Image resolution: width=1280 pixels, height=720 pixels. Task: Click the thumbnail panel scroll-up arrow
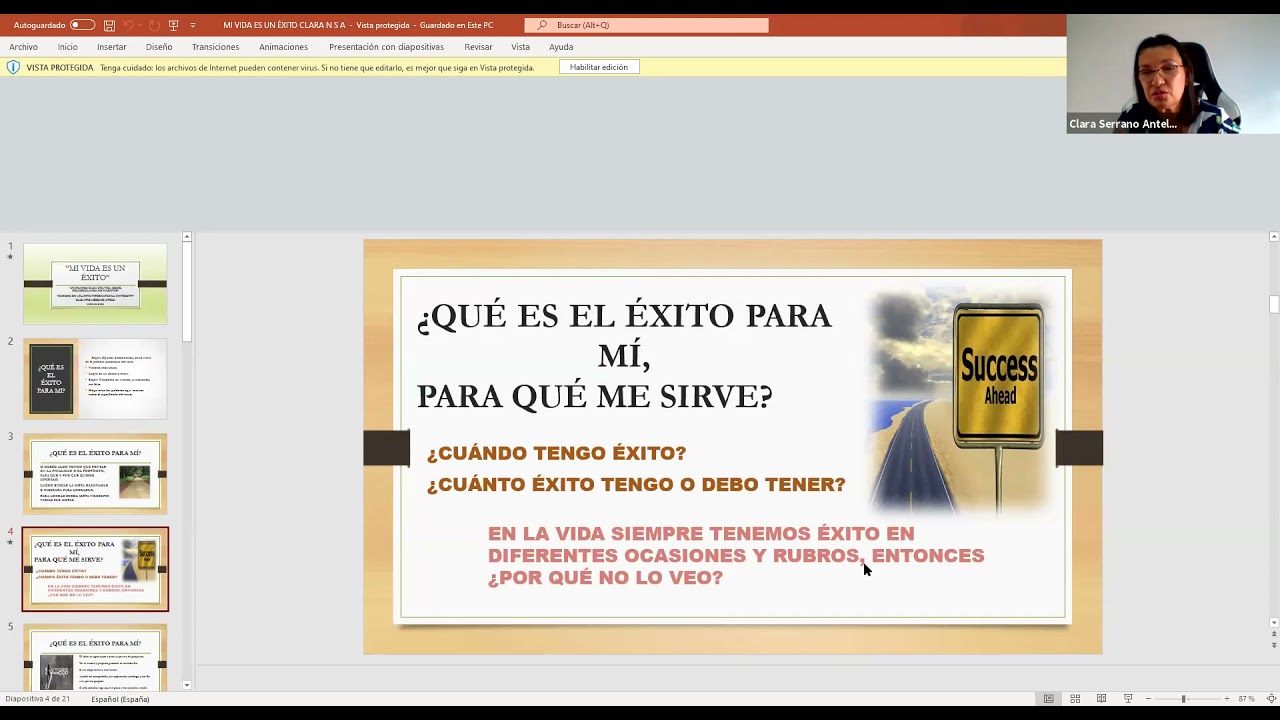186,238
